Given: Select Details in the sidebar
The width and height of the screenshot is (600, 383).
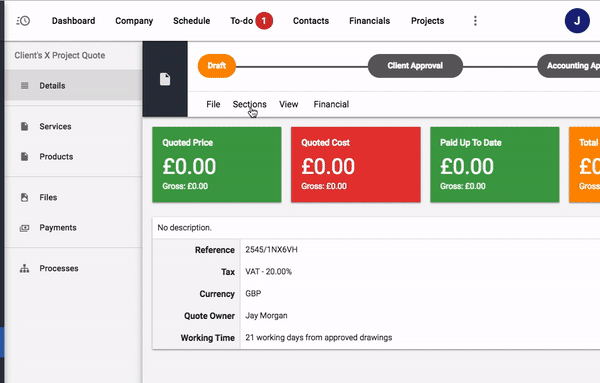Looking at the screenshot, I should [x=73, y=85].
